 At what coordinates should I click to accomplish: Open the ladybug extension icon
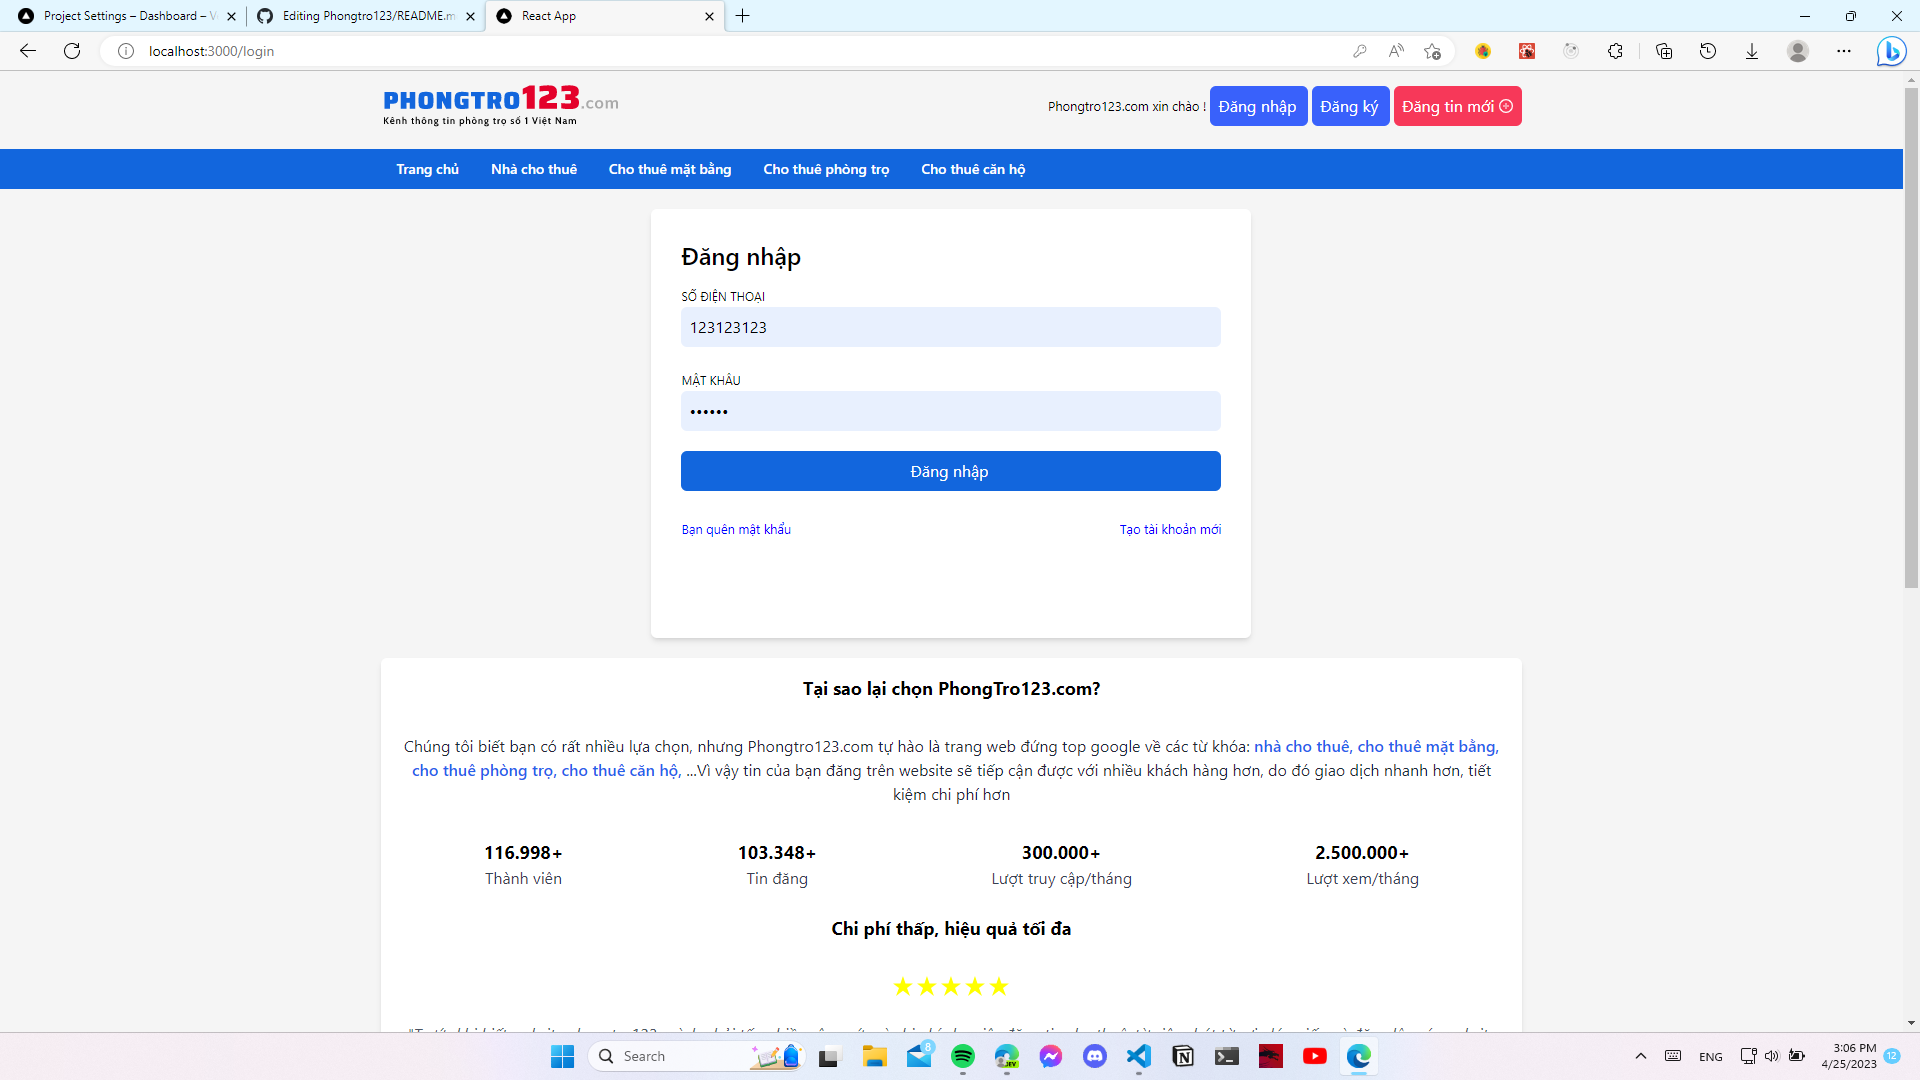(x=1483, y=51)
